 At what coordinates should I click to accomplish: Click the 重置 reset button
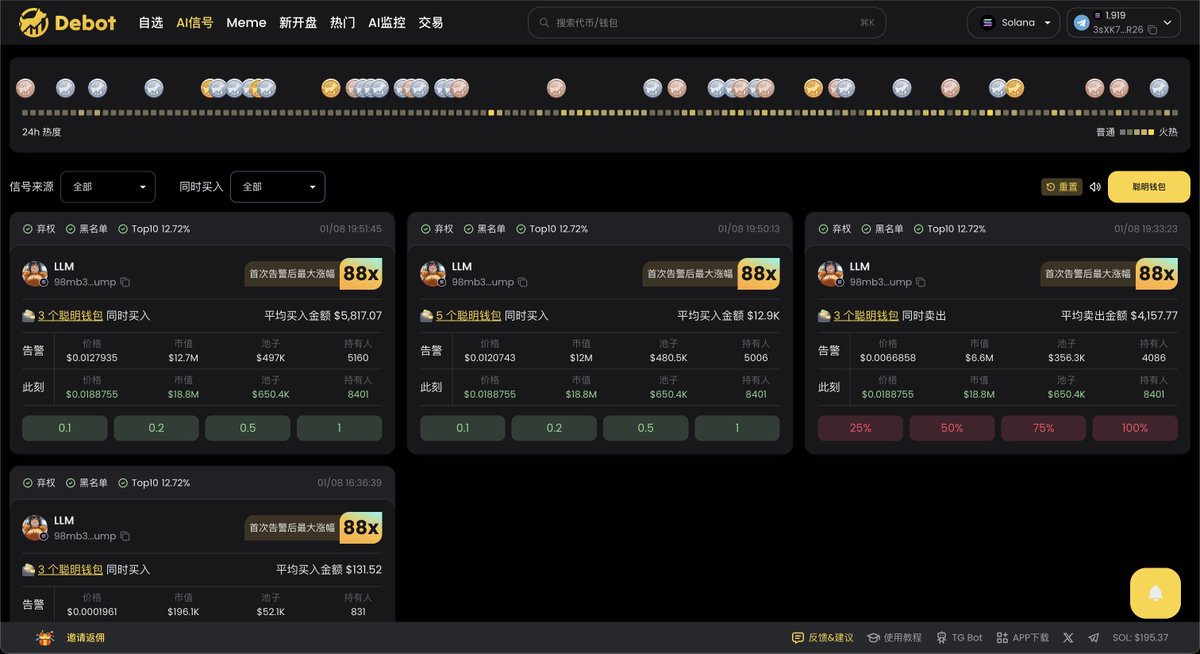(1062, 187)
